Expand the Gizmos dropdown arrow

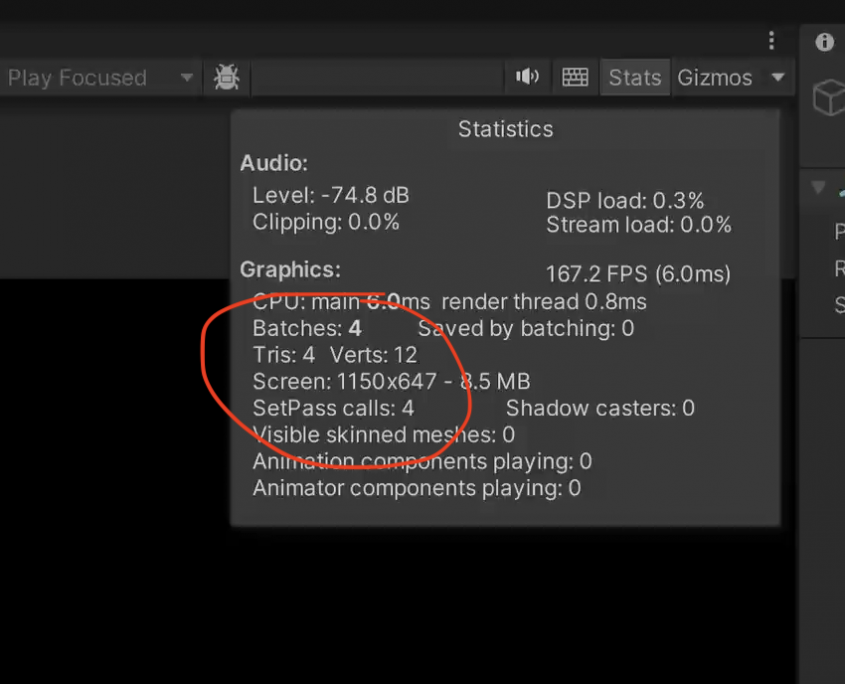pos(778,78)
